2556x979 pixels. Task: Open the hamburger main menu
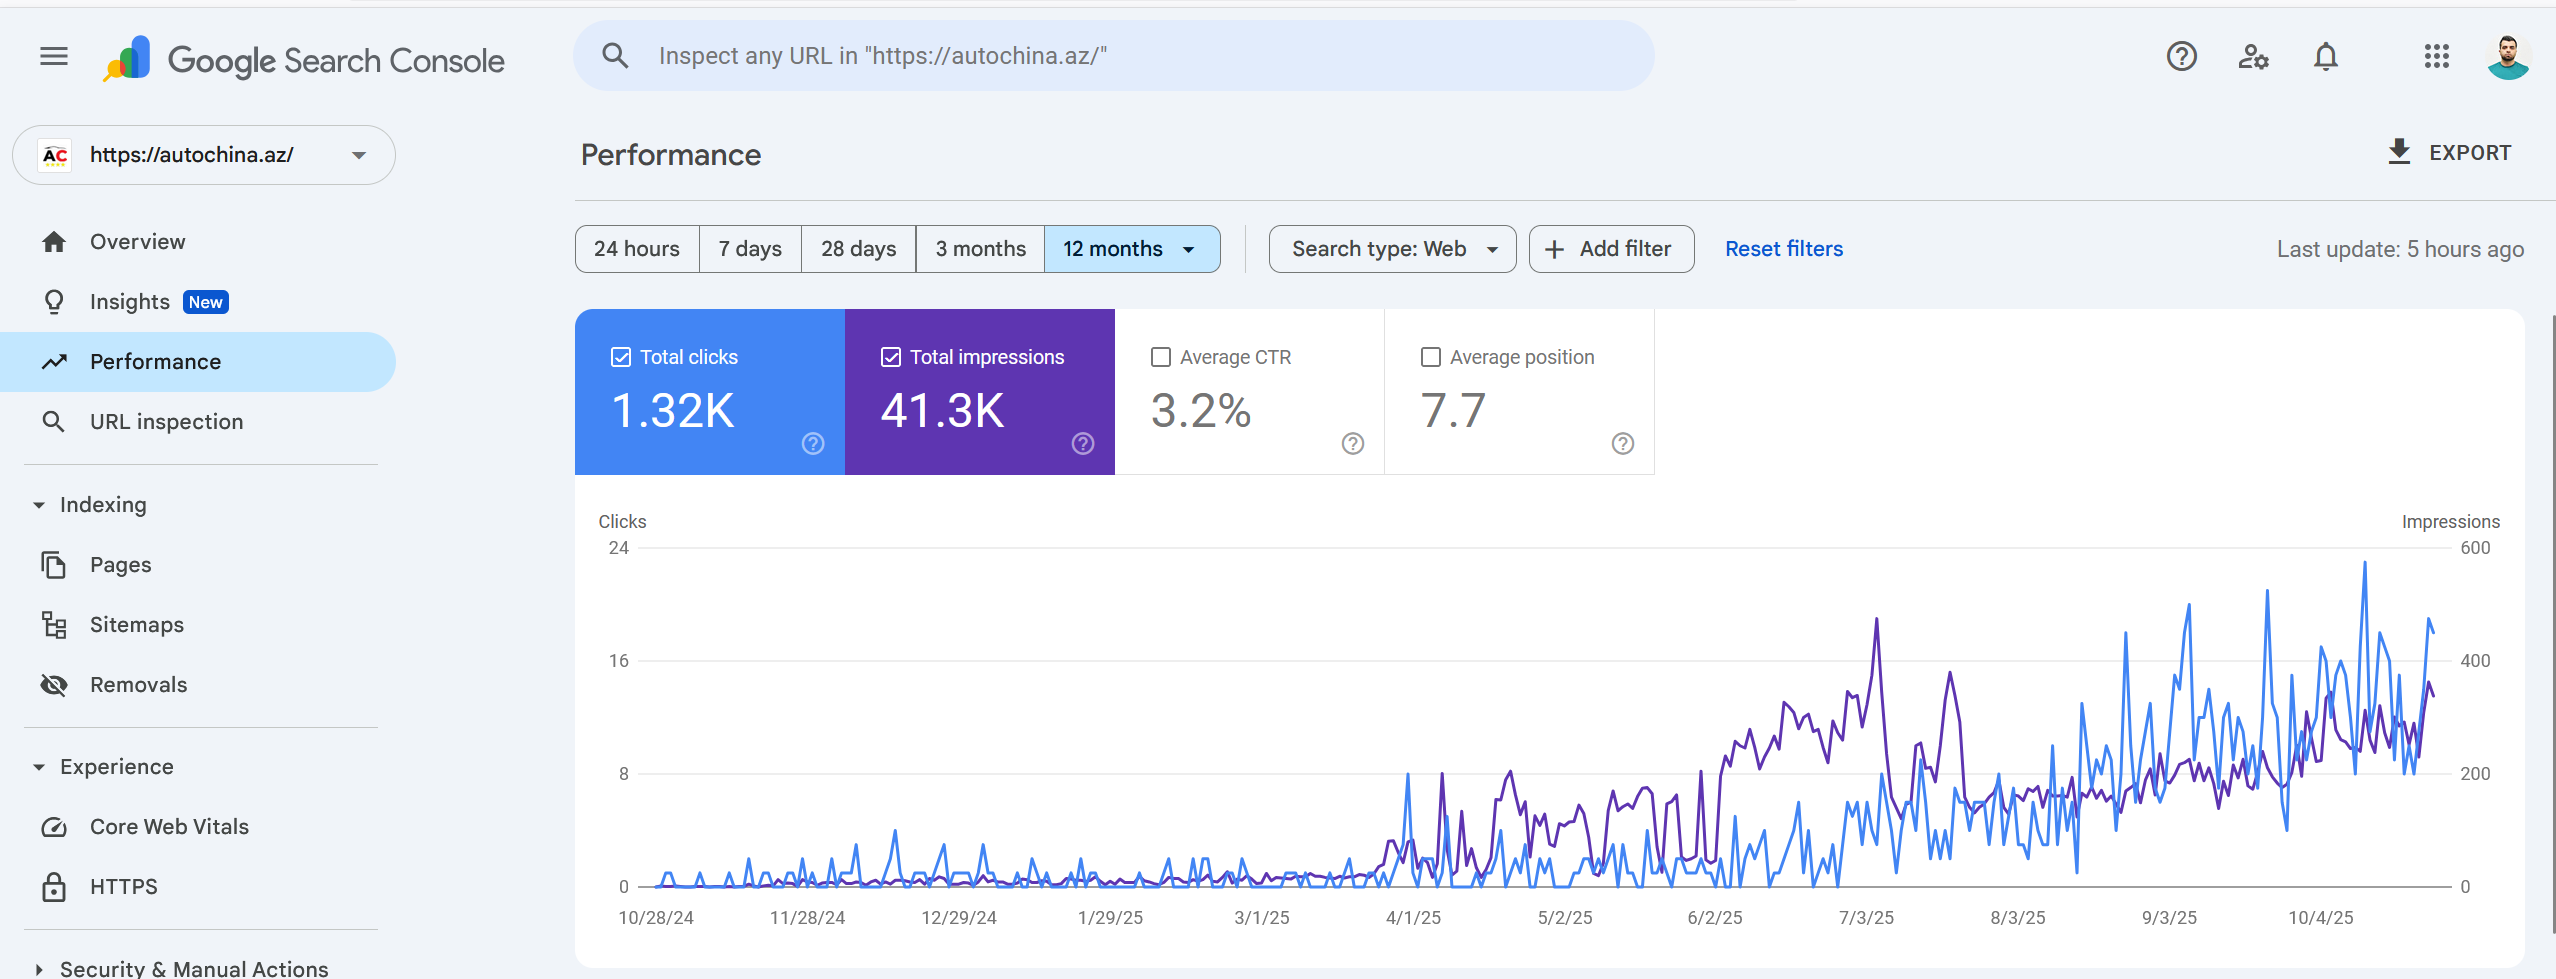tap(54, 57)
